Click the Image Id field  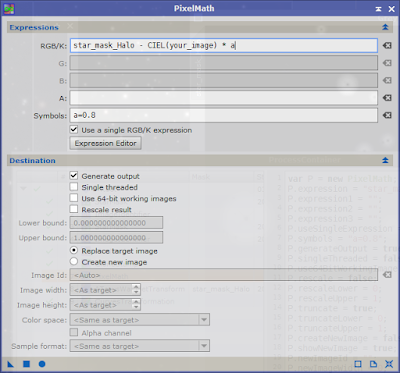pyautogui.click(x=224, y=275)
